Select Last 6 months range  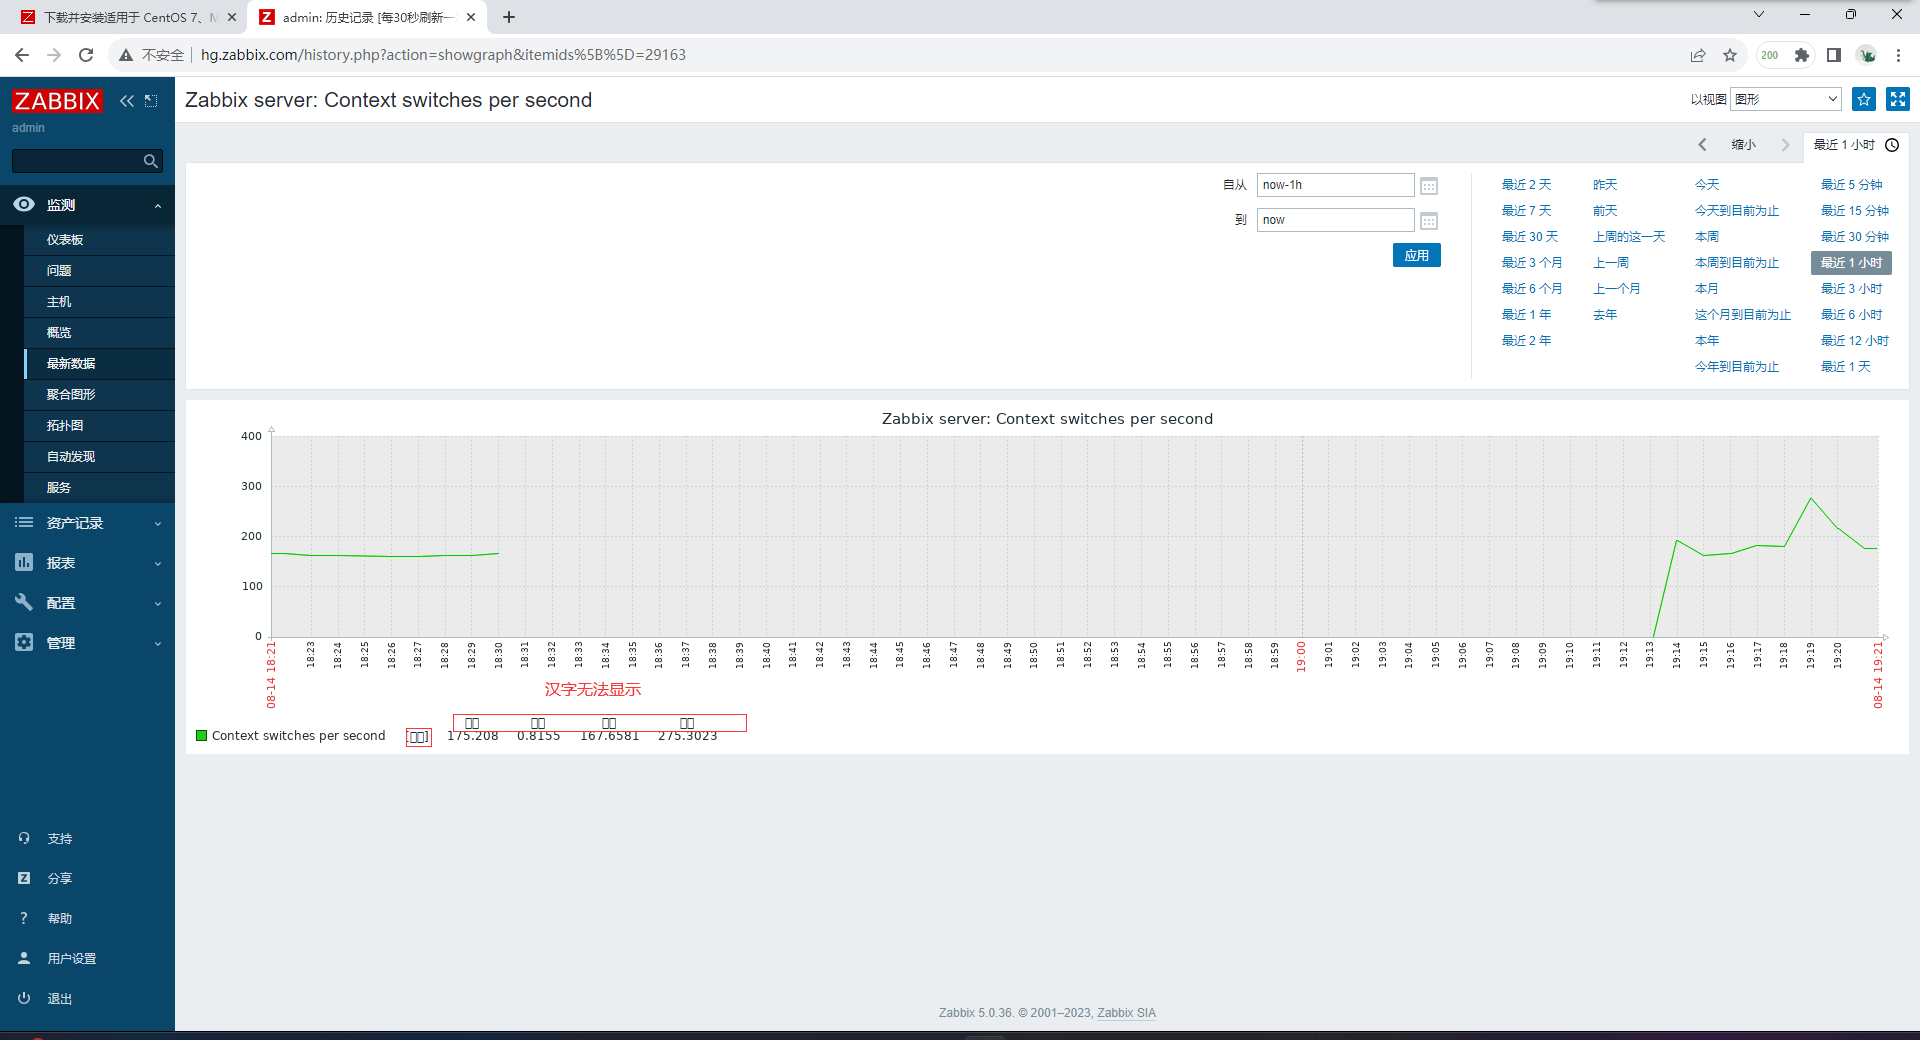coord(1531,289)
